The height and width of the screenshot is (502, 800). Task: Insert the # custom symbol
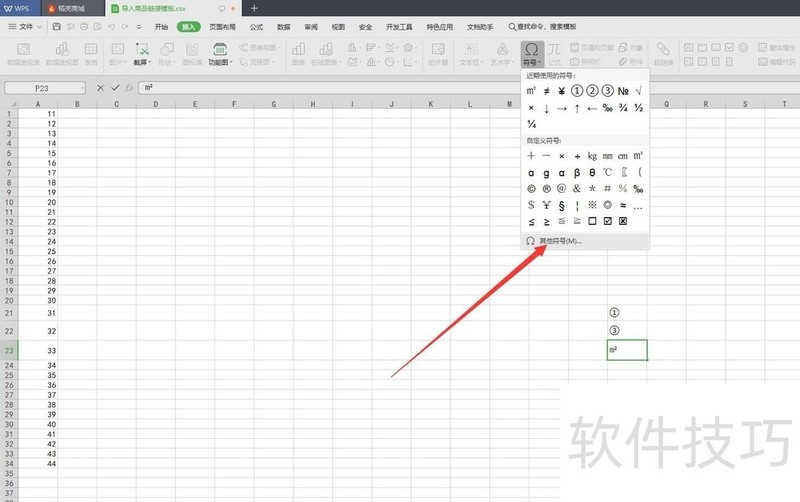tap(608, 189)
